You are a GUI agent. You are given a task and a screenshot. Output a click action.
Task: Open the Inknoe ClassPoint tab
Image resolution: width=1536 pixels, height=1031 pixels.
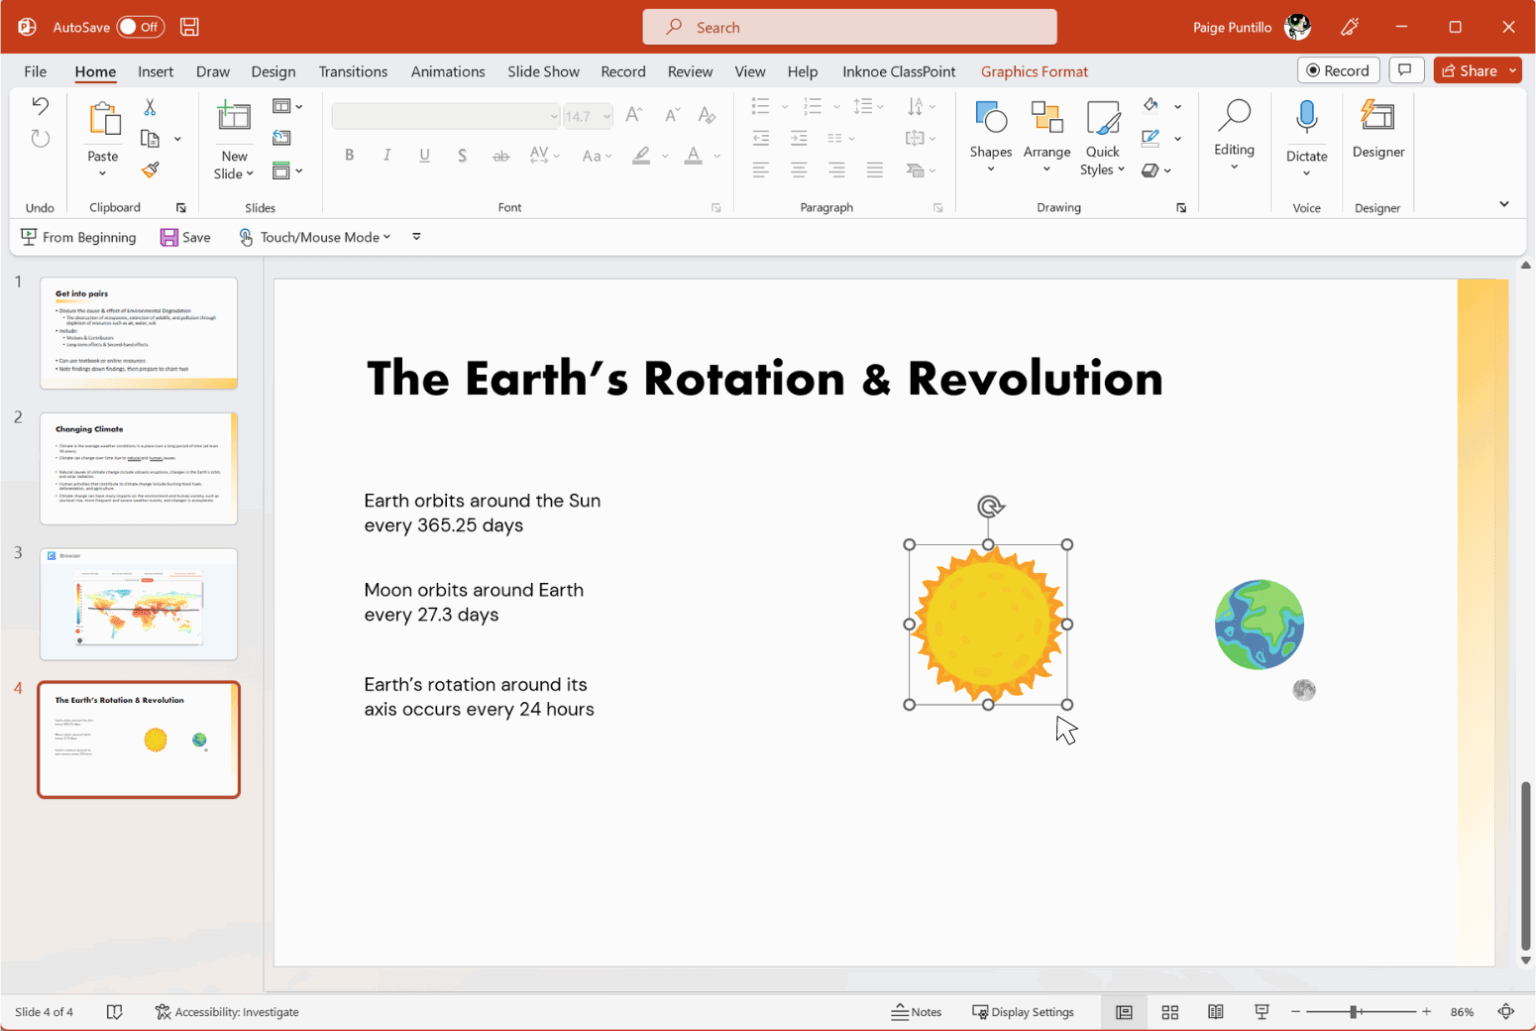tap(898, 71)
